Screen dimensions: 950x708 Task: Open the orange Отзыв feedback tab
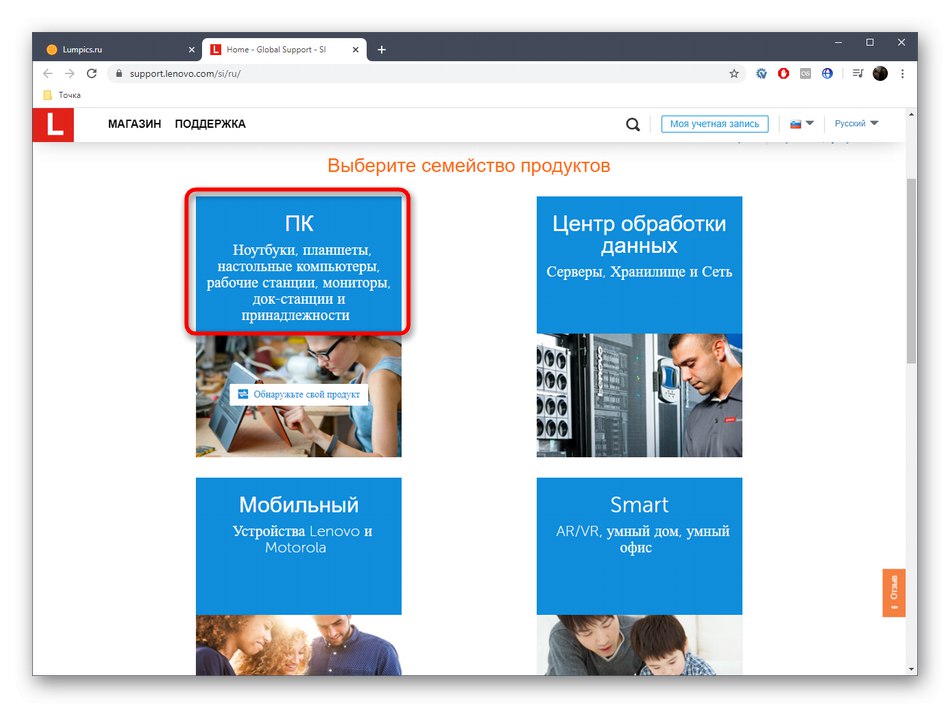pyautogui.click(x=894, y=592)
